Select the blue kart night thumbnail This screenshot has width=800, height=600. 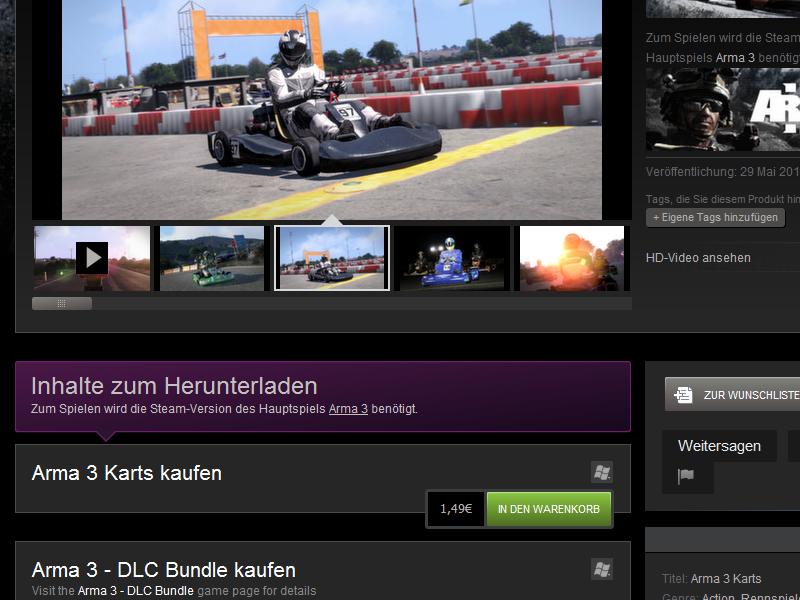452,258
